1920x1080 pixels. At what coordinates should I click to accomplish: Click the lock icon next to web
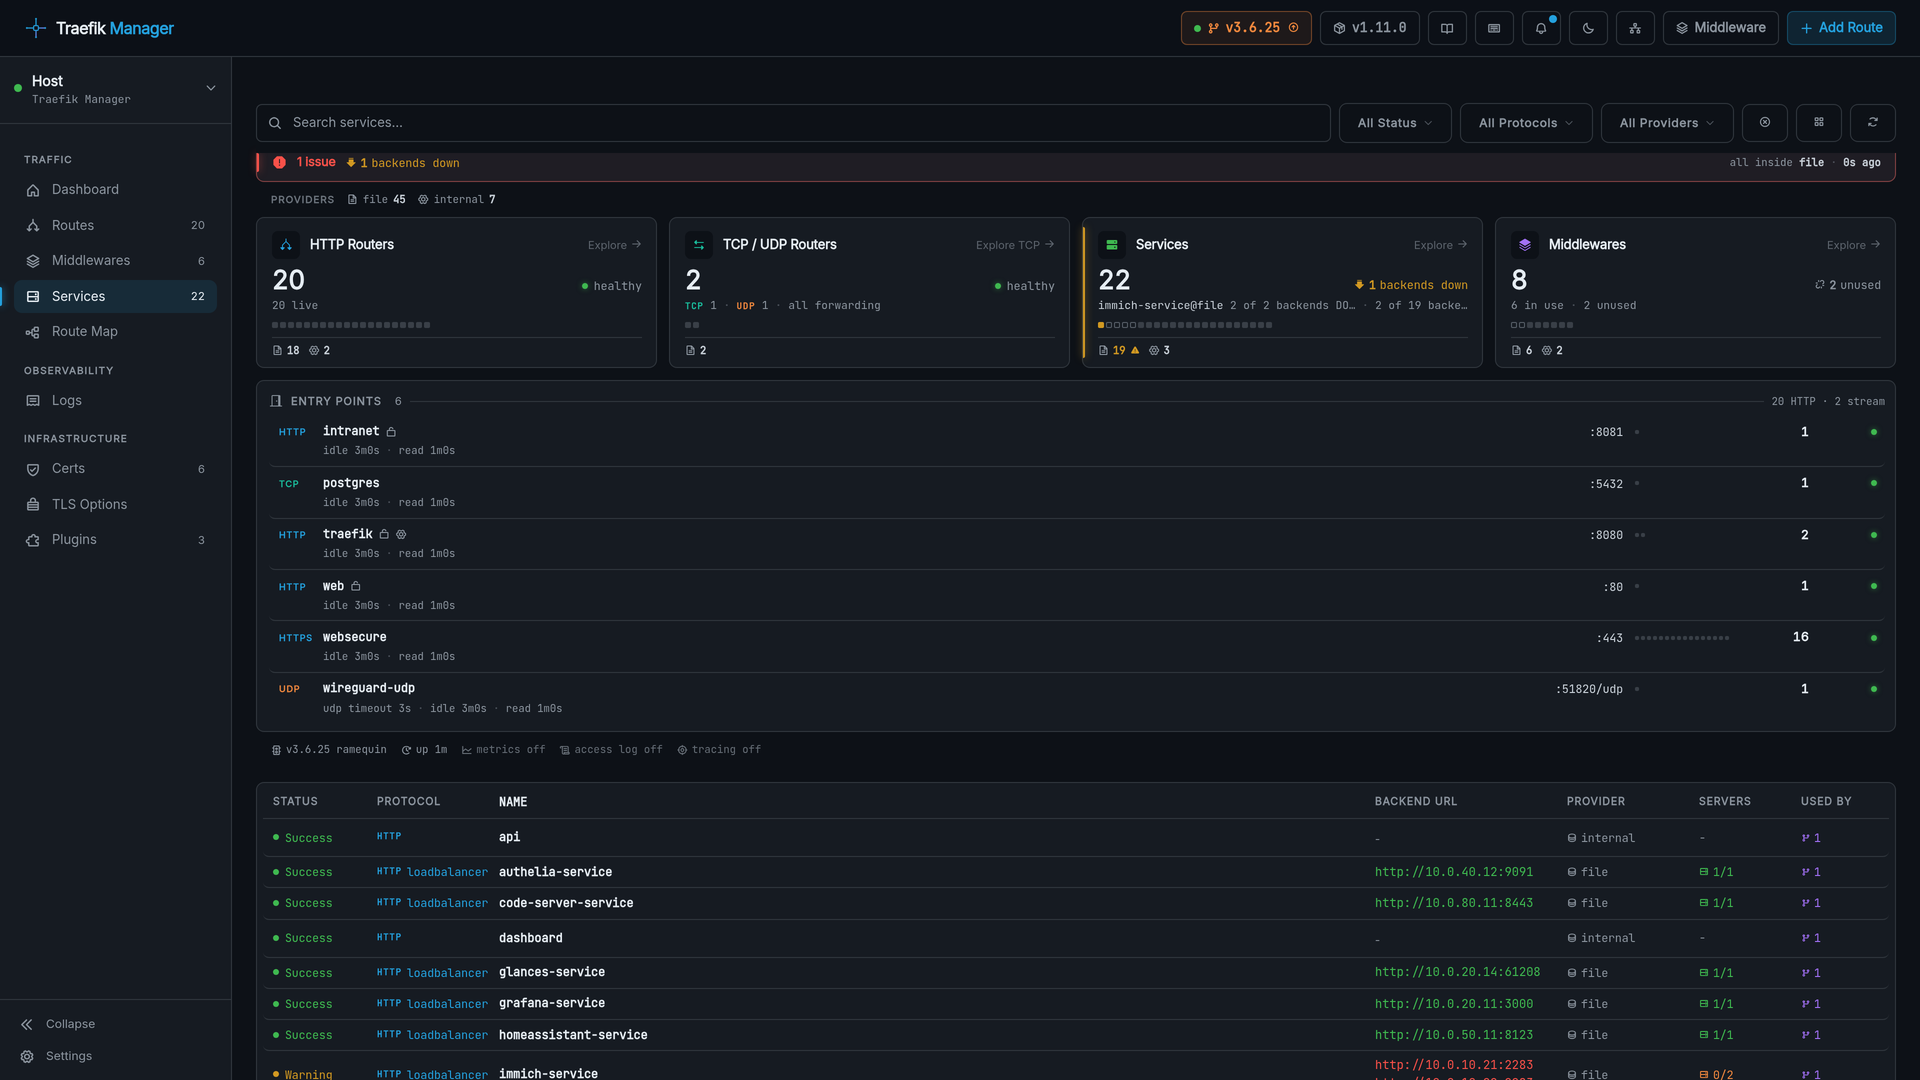[355, 586]
